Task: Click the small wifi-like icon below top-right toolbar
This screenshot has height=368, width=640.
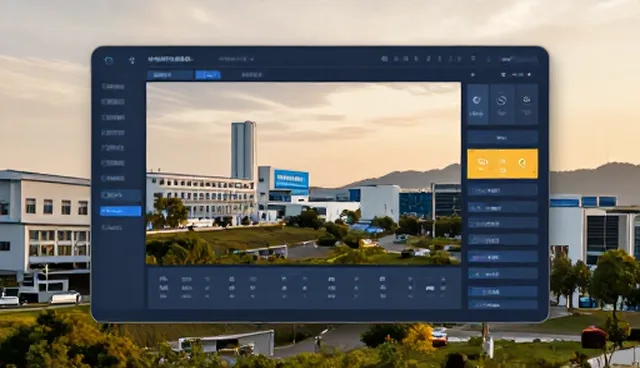Action: [x=503, y=75]
